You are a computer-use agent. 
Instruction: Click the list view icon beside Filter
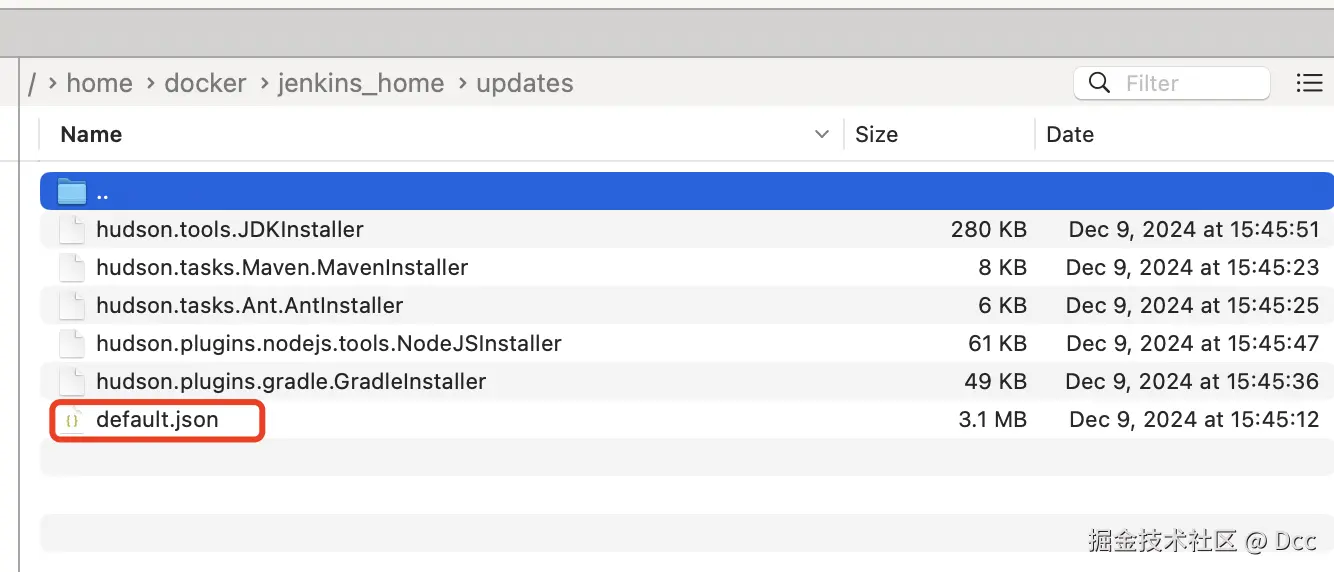(1309, 83)
